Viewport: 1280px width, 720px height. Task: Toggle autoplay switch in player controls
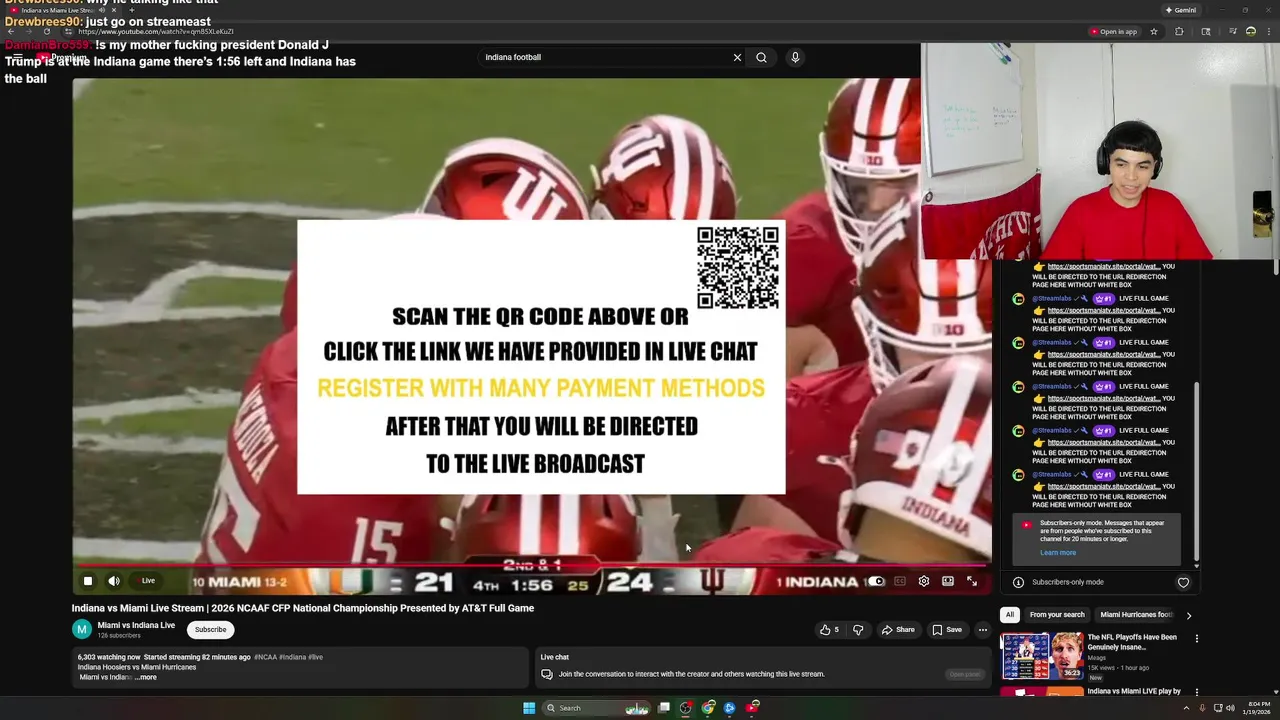point(876,581)
